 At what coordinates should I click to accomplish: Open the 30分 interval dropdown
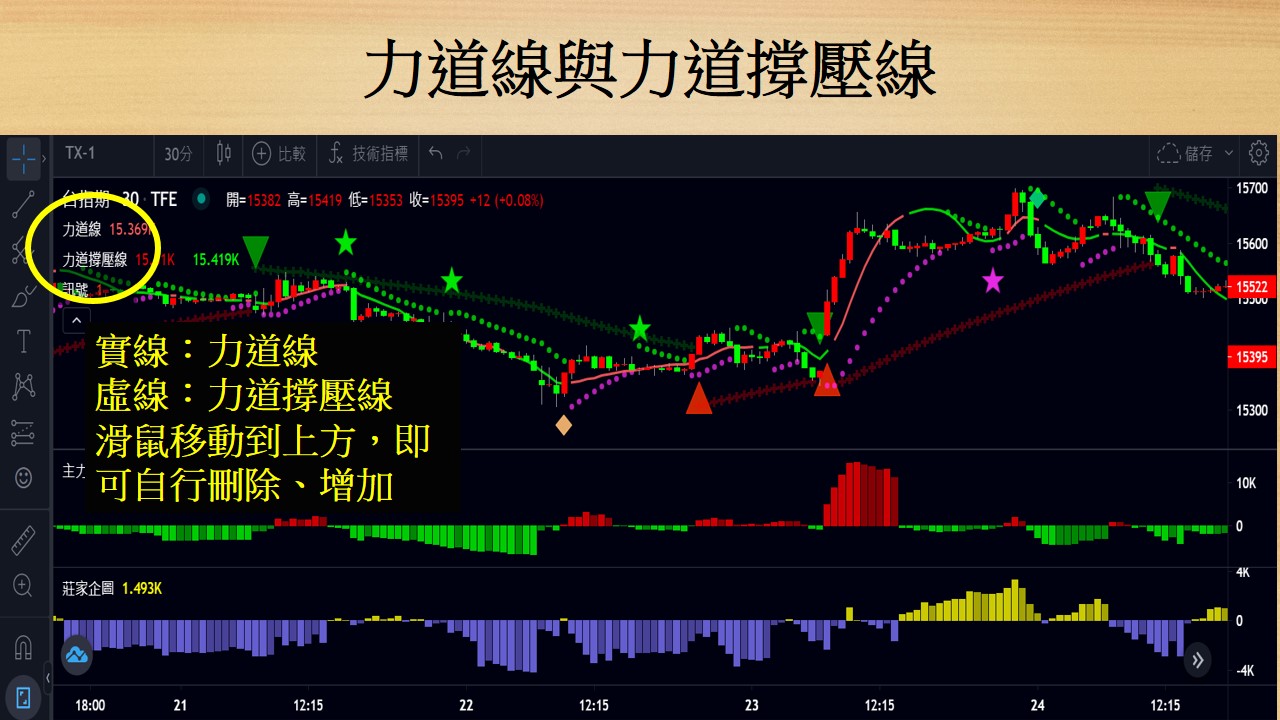177,155
